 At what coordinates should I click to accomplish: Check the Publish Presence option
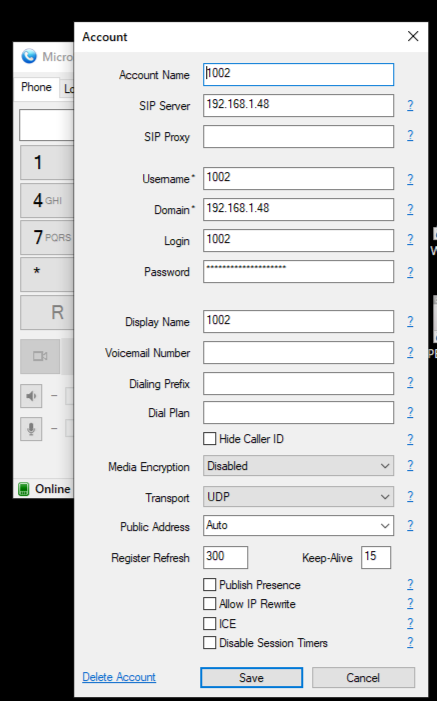tap(209, 584)
